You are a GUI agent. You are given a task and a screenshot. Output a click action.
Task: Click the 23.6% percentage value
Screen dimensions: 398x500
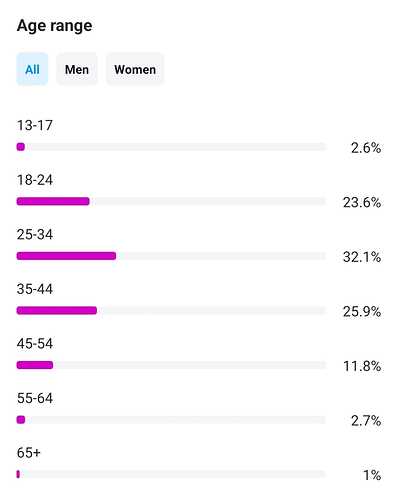click(x=362, y=202)
